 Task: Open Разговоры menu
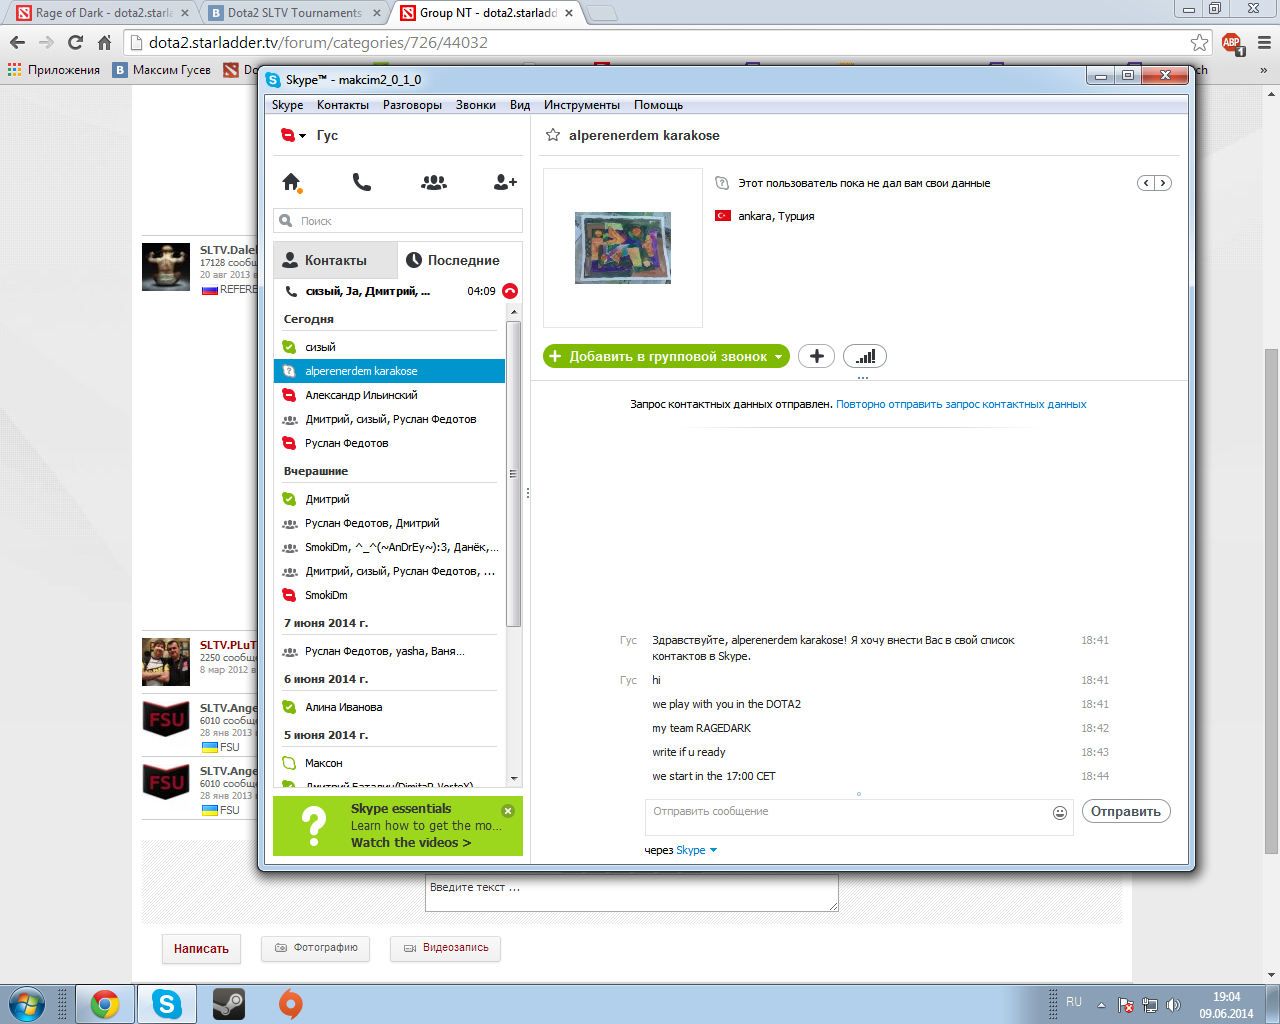(x=412, y=105)
